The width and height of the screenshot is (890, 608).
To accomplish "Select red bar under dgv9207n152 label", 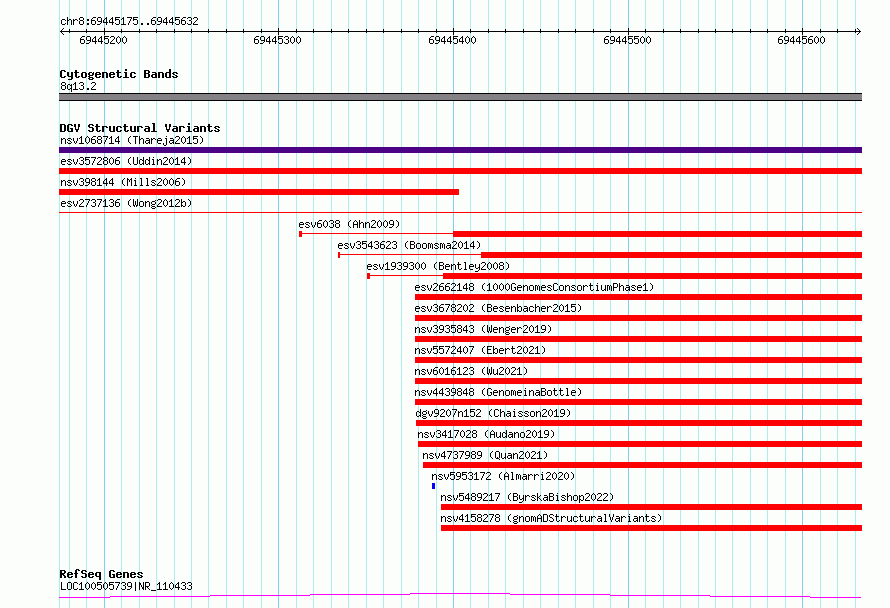I will pyautogui.click(x=639, y=423).
